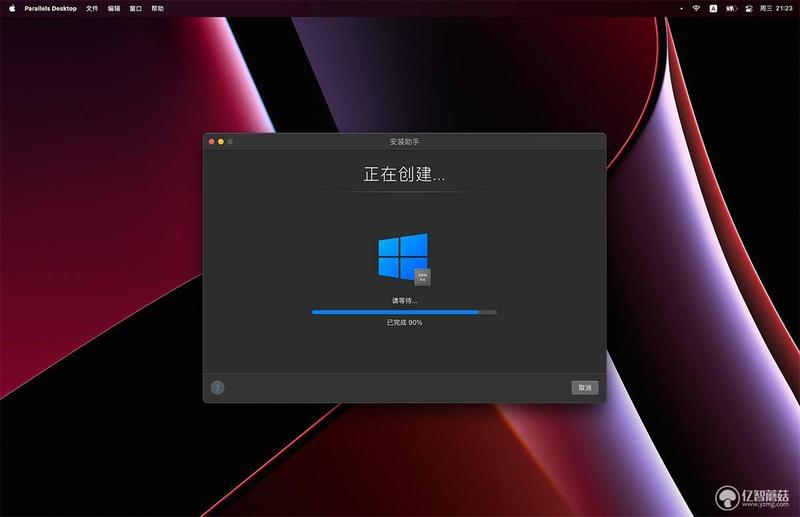Click the Windows logo icon

[x=403, y=256]
